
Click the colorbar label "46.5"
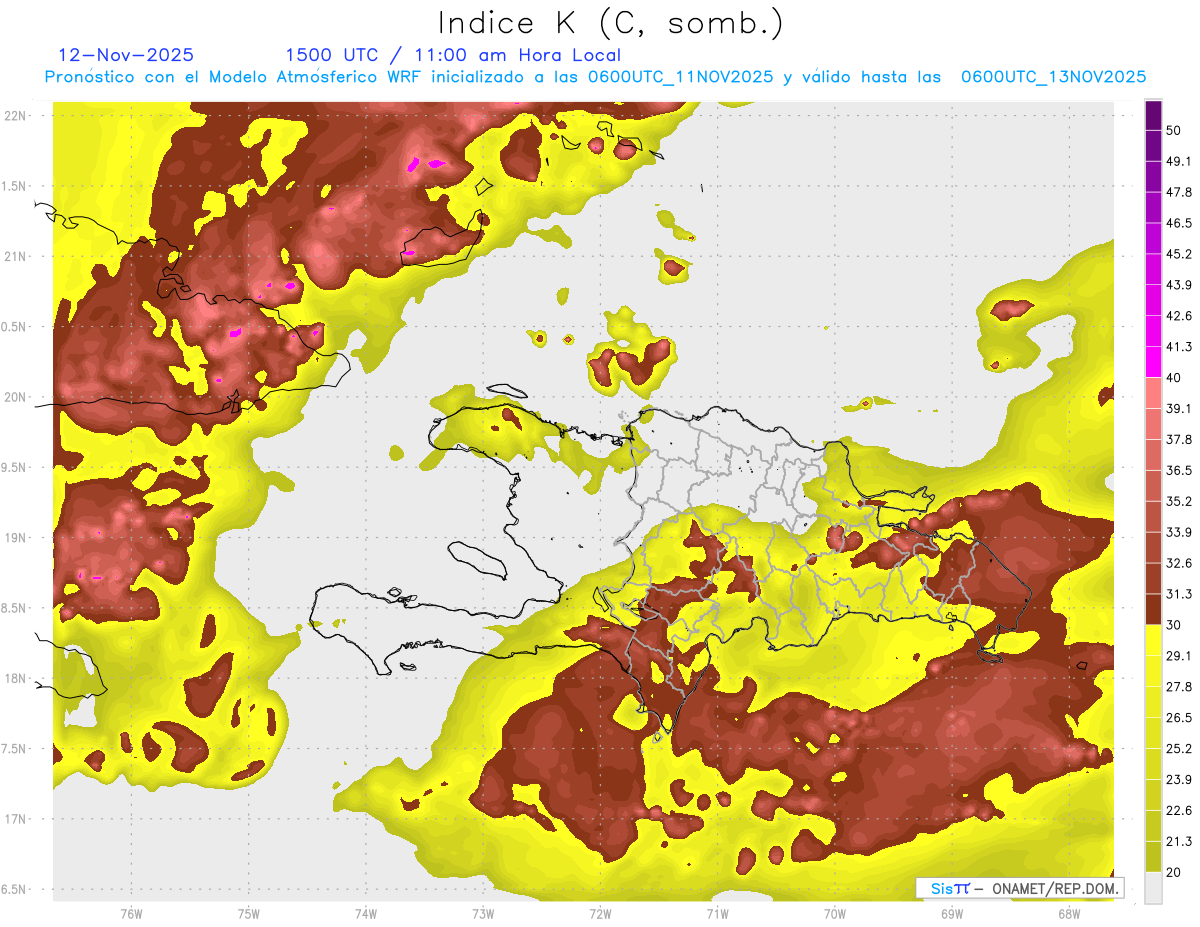[x=1179, y=223]
